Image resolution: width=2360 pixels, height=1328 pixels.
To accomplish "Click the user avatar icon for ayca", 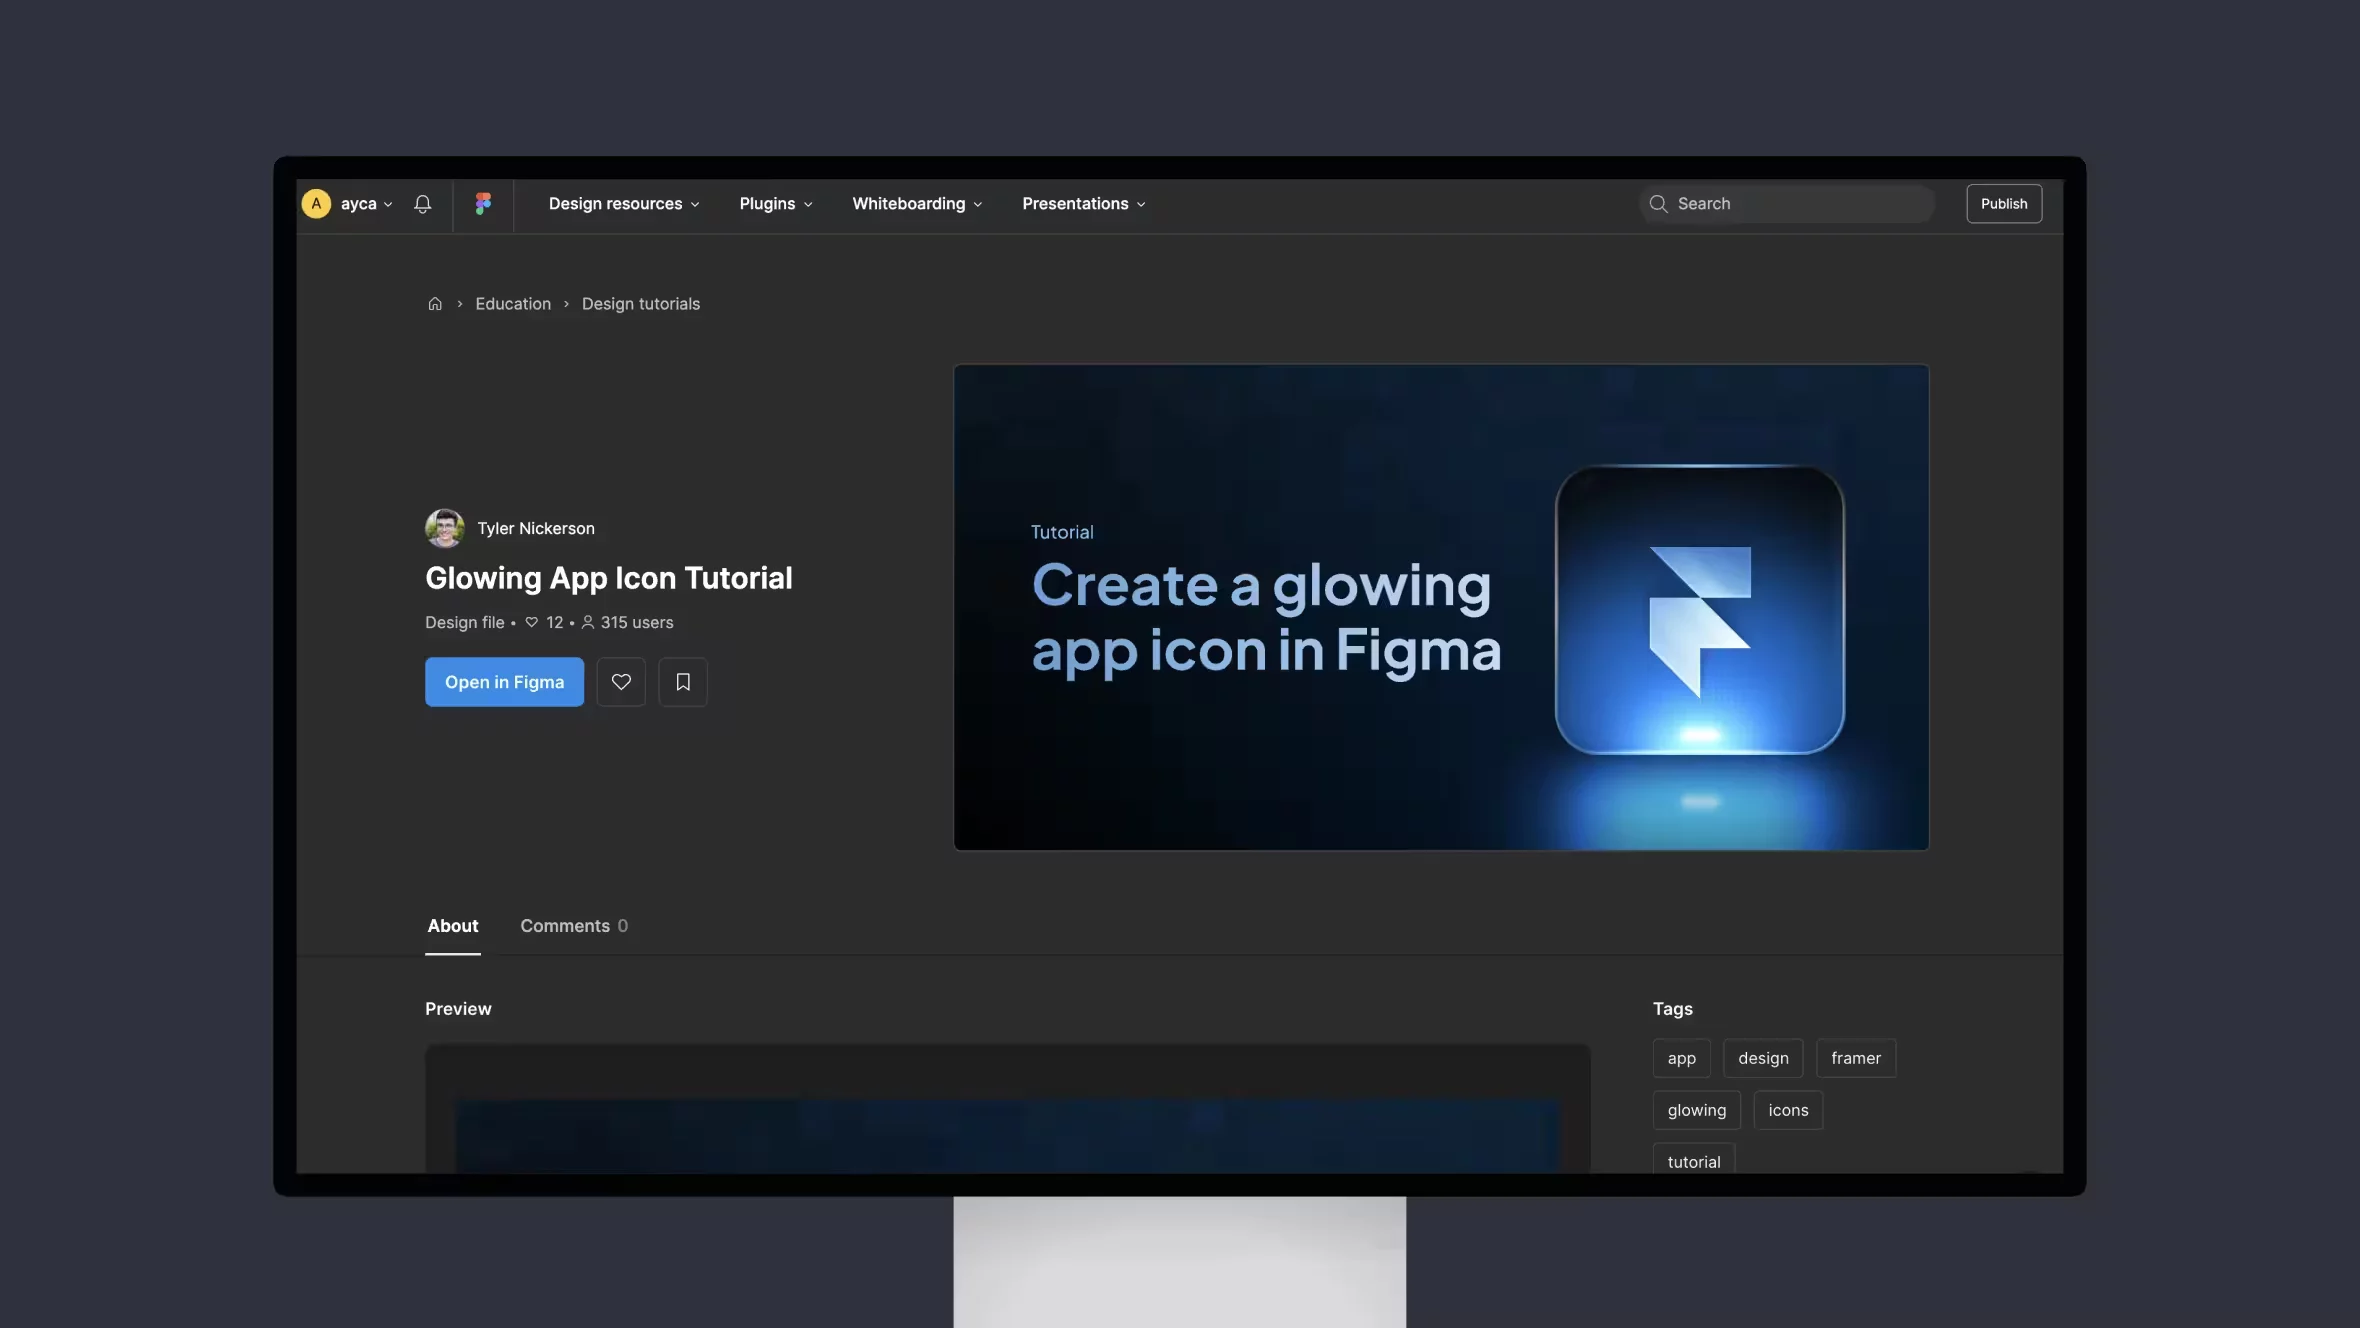I will click(x=316, y=203).
